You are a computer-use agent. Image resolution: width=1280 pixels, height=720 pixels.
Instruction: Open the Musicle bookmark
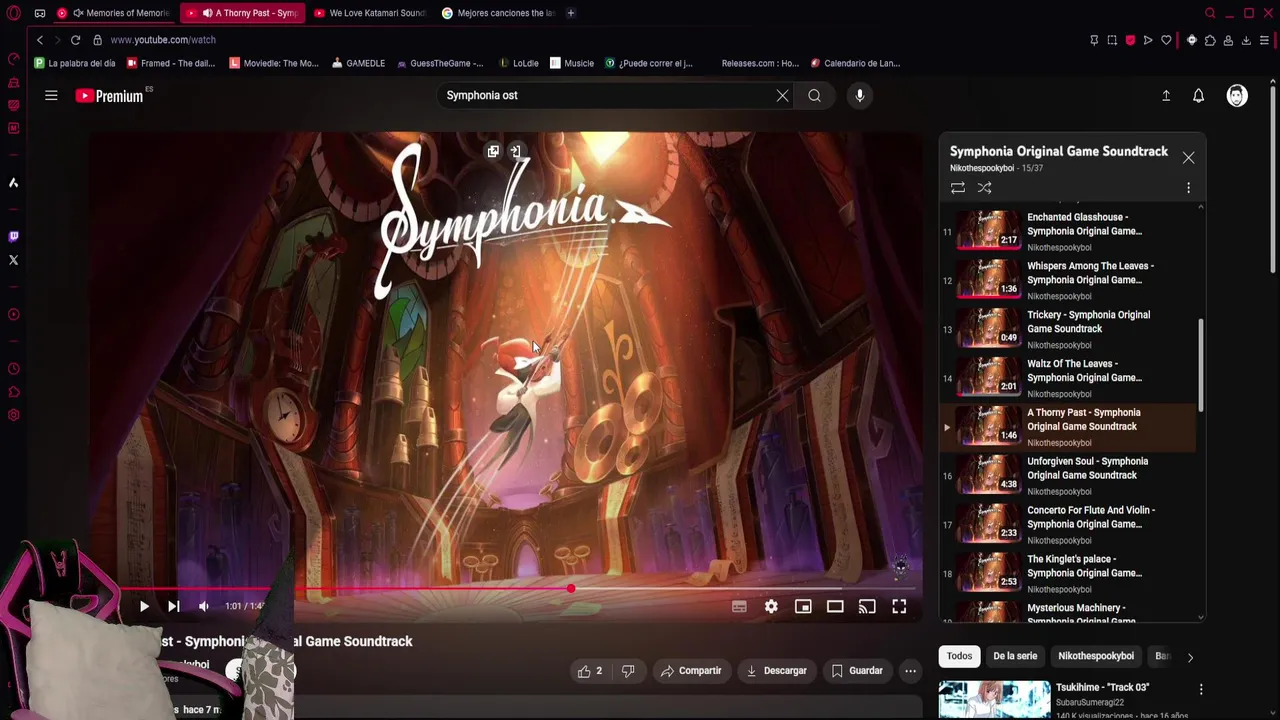point(572,63)
